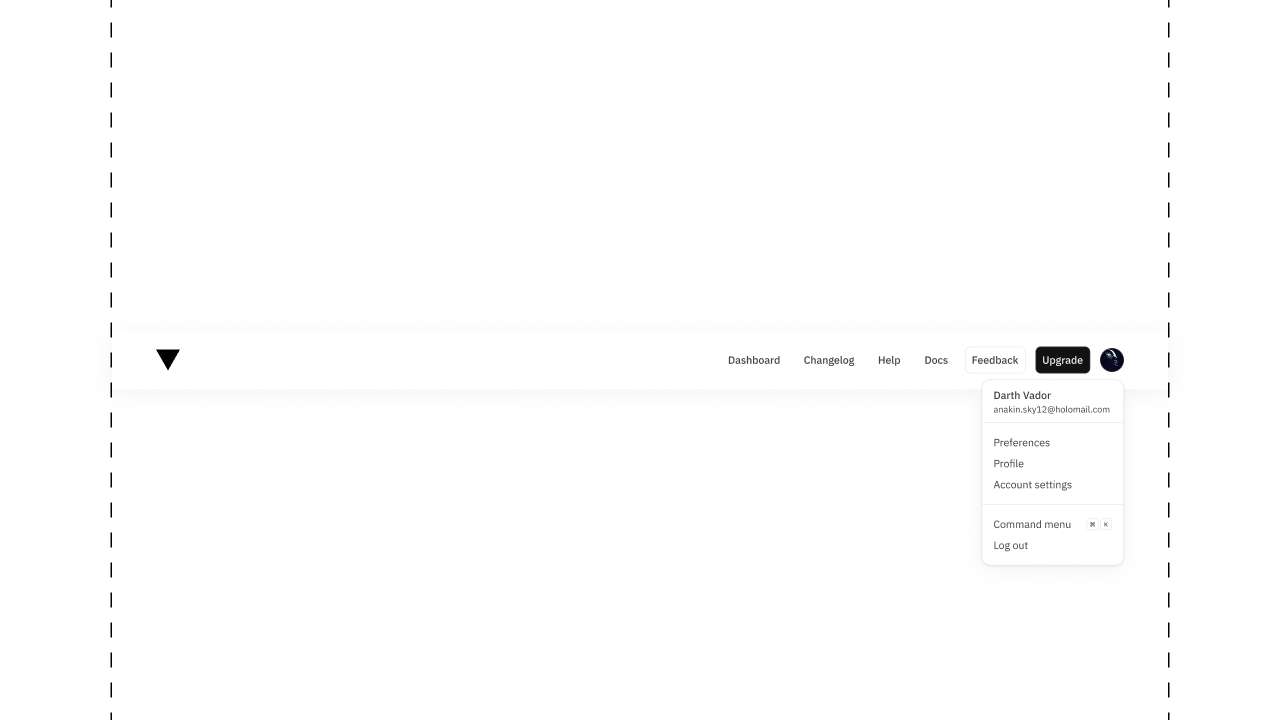Give Feedback using the Feedback button
1280x720 pixels.
click(x=994, y=360)
